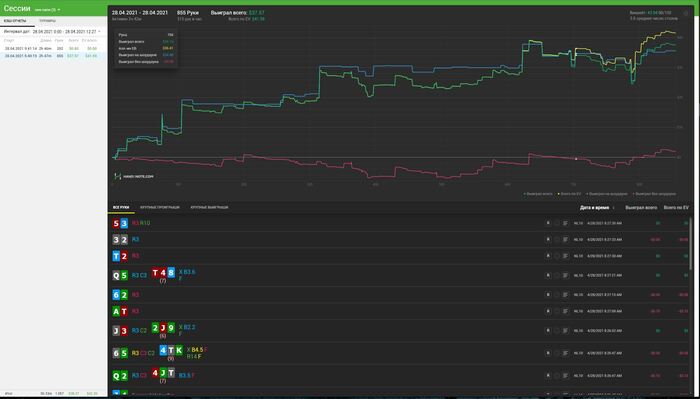
Task: Click the Руки column header in sessions list
Action: [x=59, y=41]
